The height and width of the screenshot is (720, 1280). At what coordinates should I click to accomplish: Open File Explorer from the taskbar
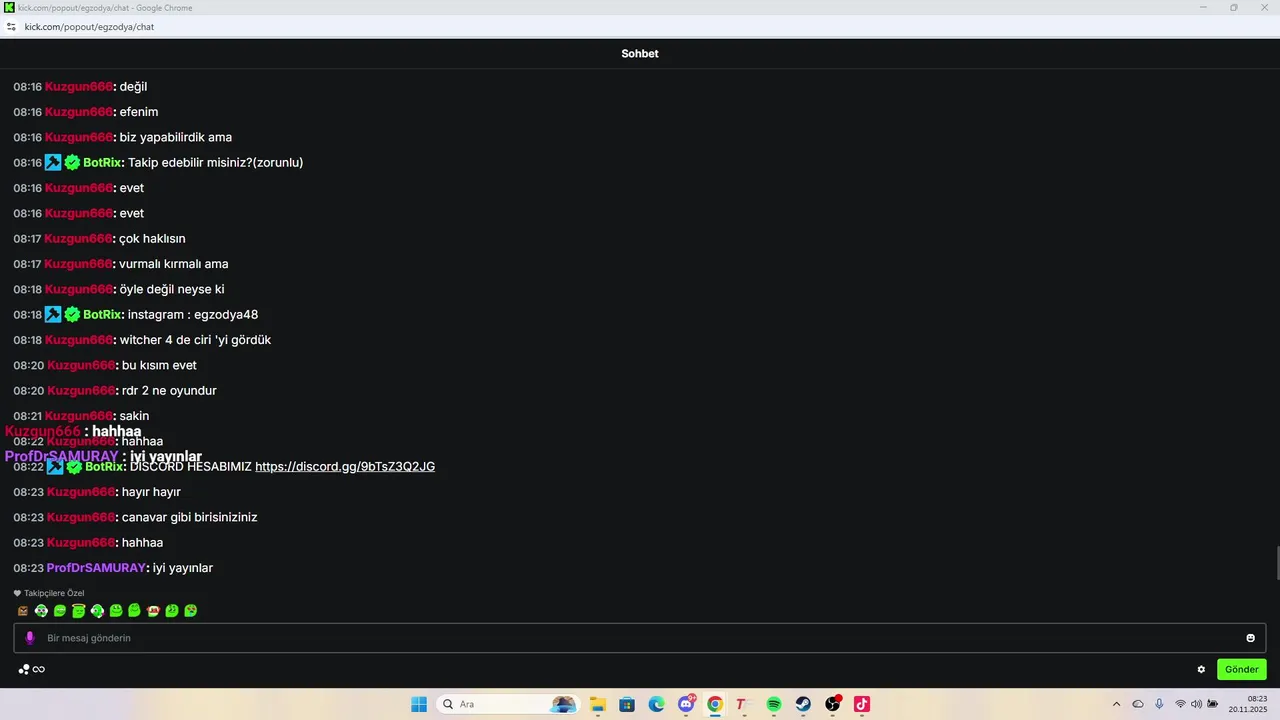pyautogui.click(x=597, y=704)
